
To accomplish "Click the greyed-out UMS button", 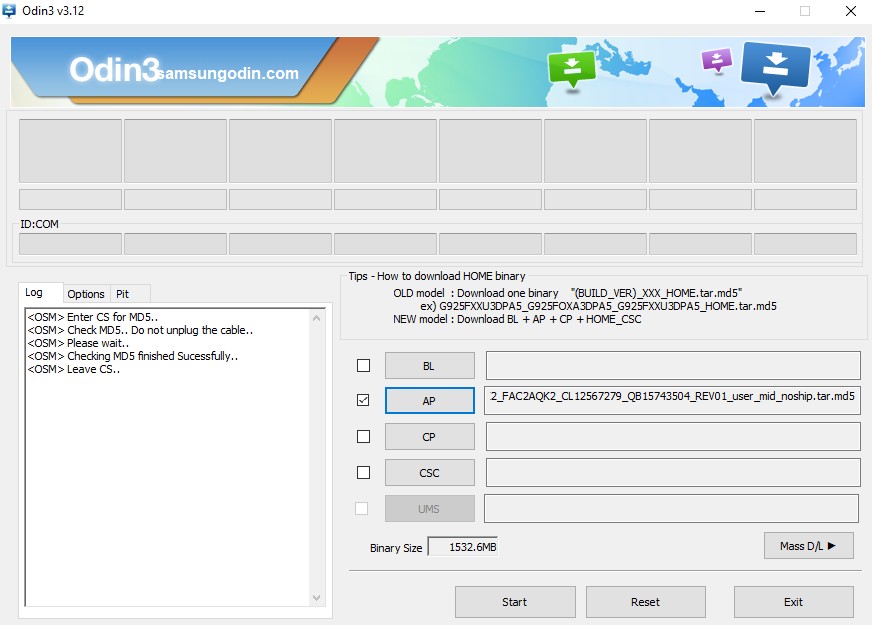I will coord(429,509).
